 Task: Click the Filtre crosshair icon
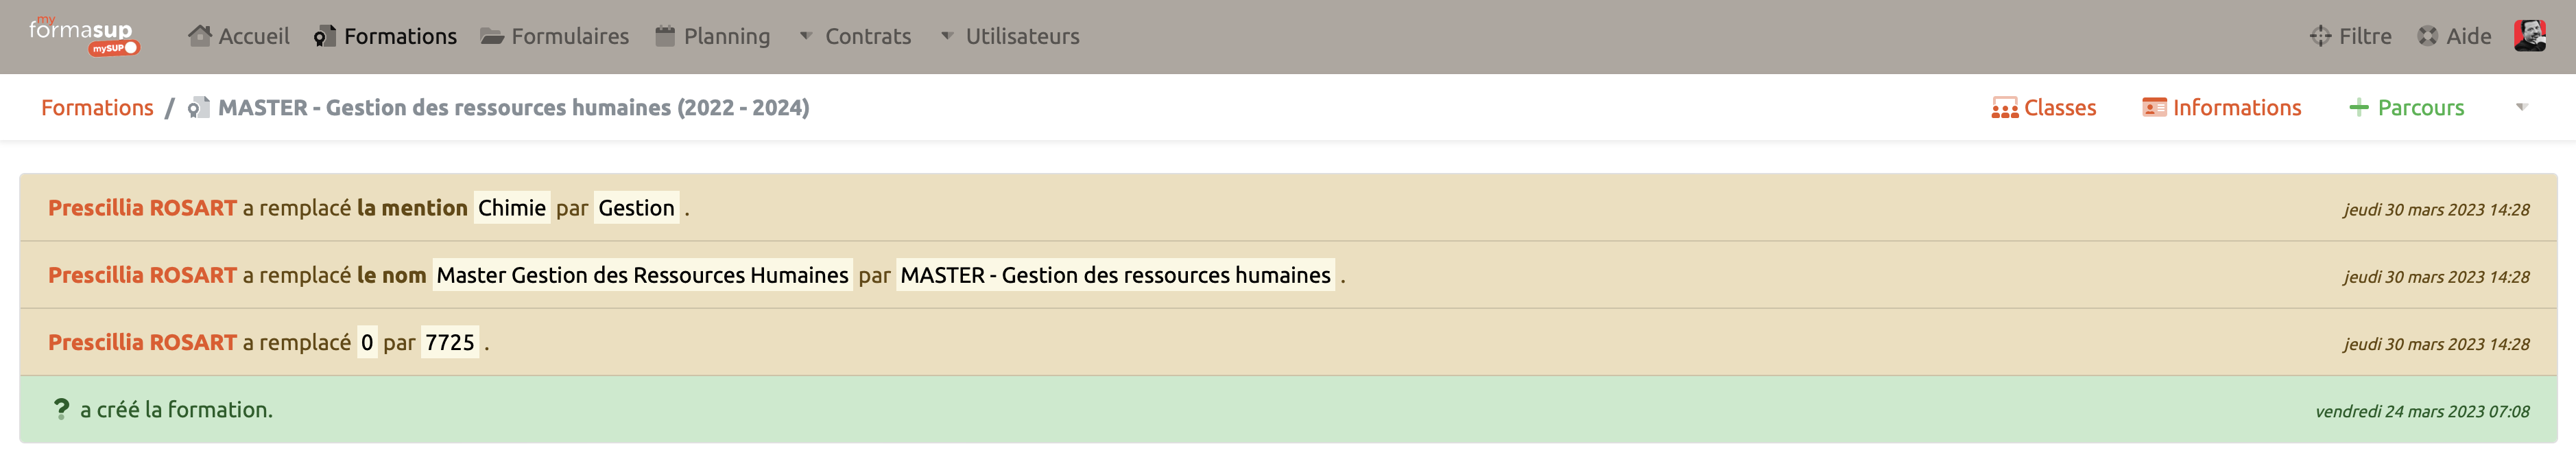(2320, 36)
